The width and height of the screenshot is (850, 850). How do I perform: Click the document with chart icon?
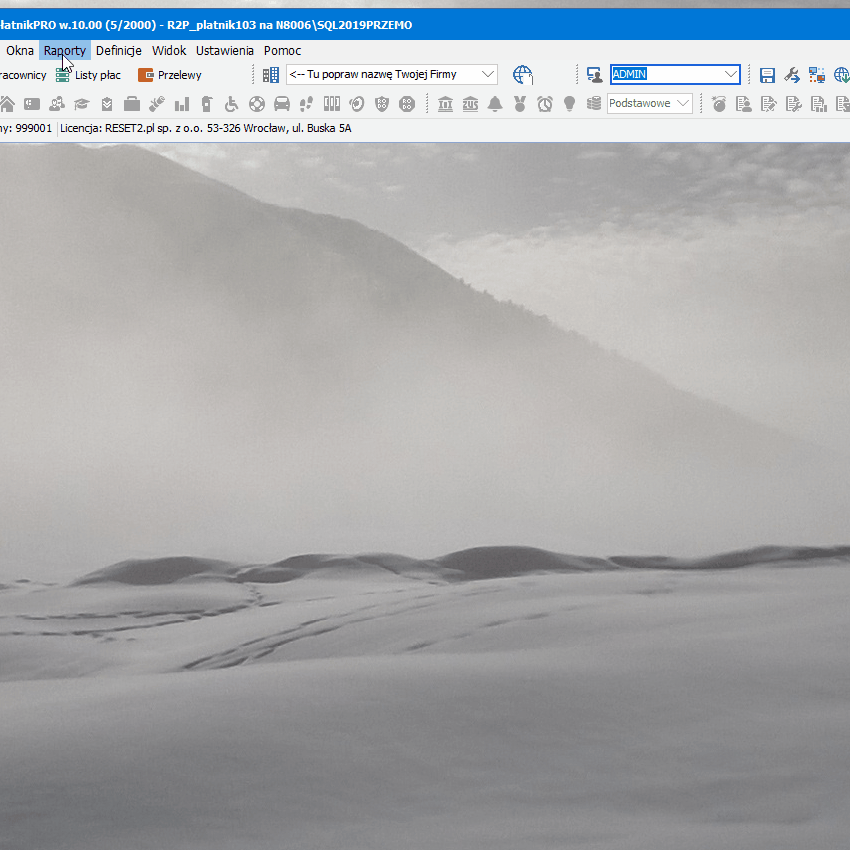click(x=819, y=104)
